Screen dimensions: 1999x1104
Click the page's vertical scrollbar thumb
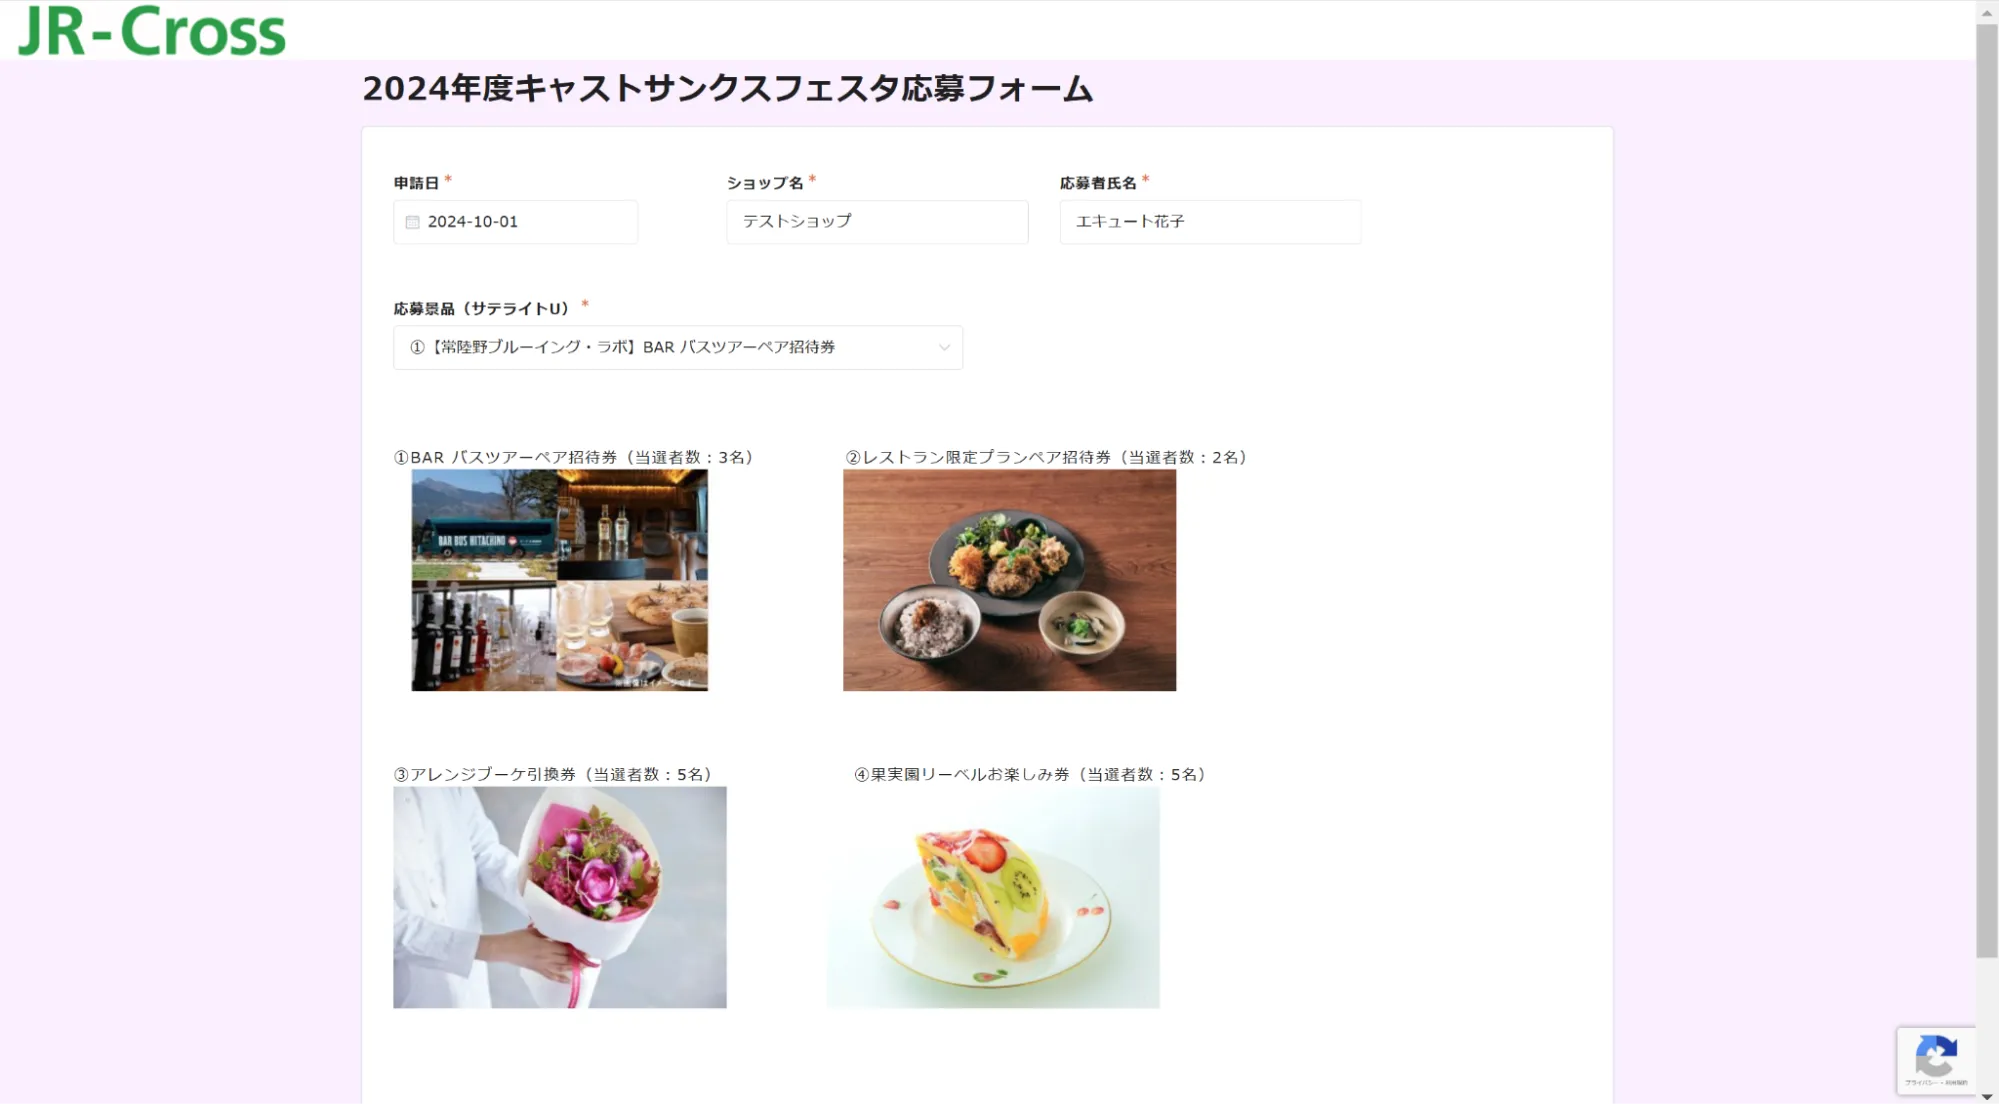click(x=1987, y=490)
